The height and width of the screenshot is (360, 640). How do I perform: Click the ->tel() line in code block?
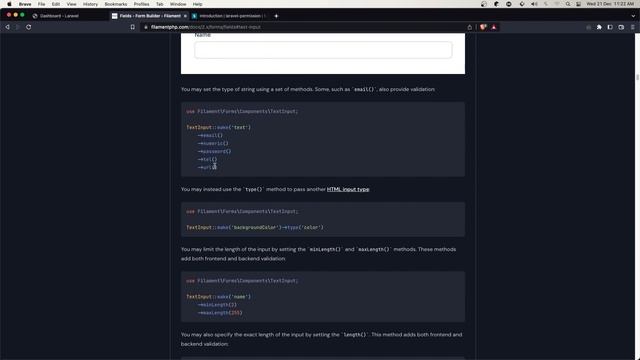pos(207,160)
